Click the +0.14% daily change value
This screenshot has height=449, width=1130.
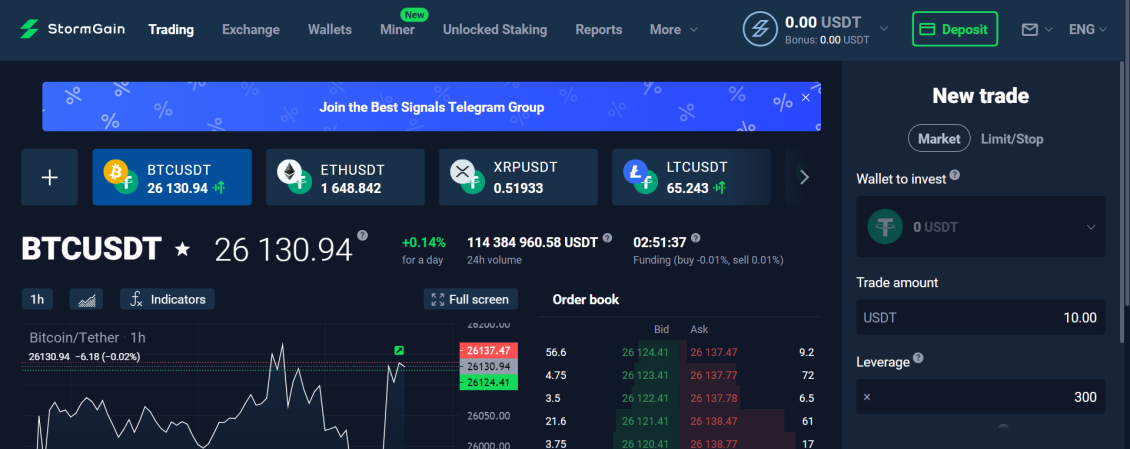424,242
